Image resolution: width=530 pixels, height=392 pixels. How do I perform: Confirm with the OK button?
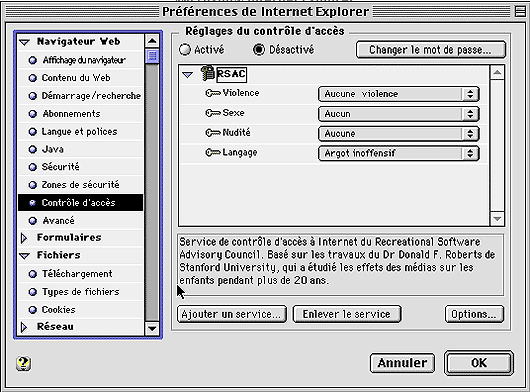(479, 363)
